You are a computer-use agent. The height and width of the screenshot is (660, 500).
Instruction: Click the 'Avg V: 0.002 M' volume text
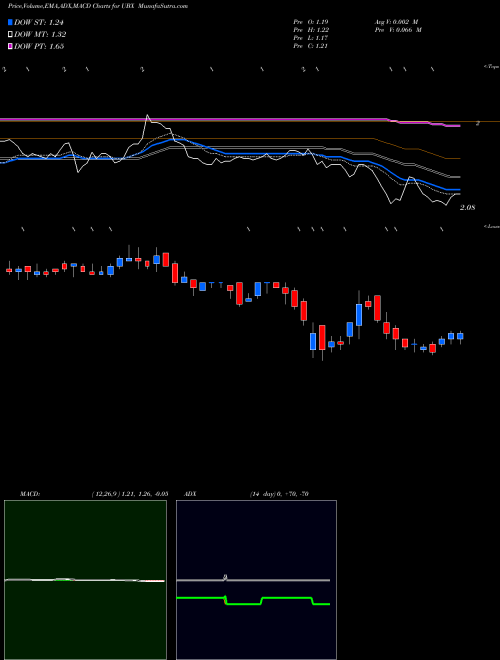[396, 22]
